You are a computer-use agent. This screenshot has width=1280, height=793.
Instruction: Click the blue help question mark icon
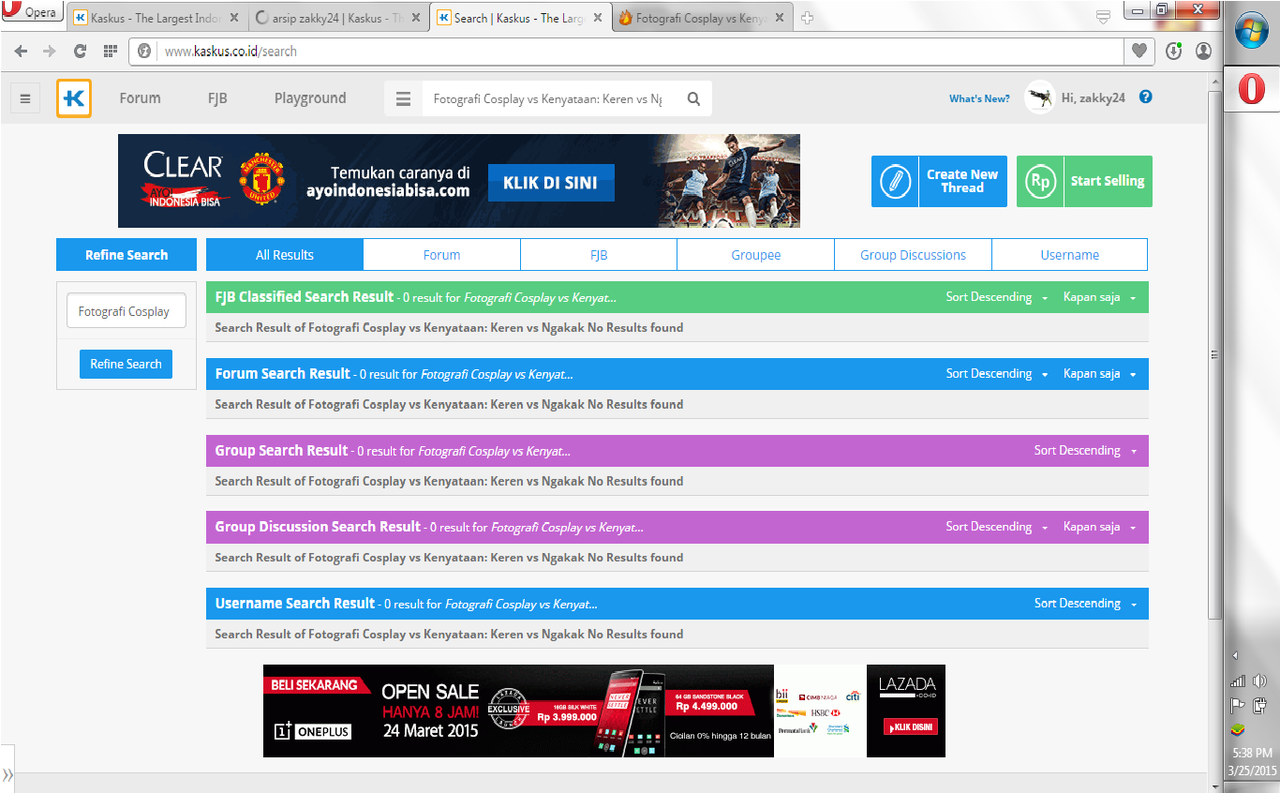[1146, 97]
